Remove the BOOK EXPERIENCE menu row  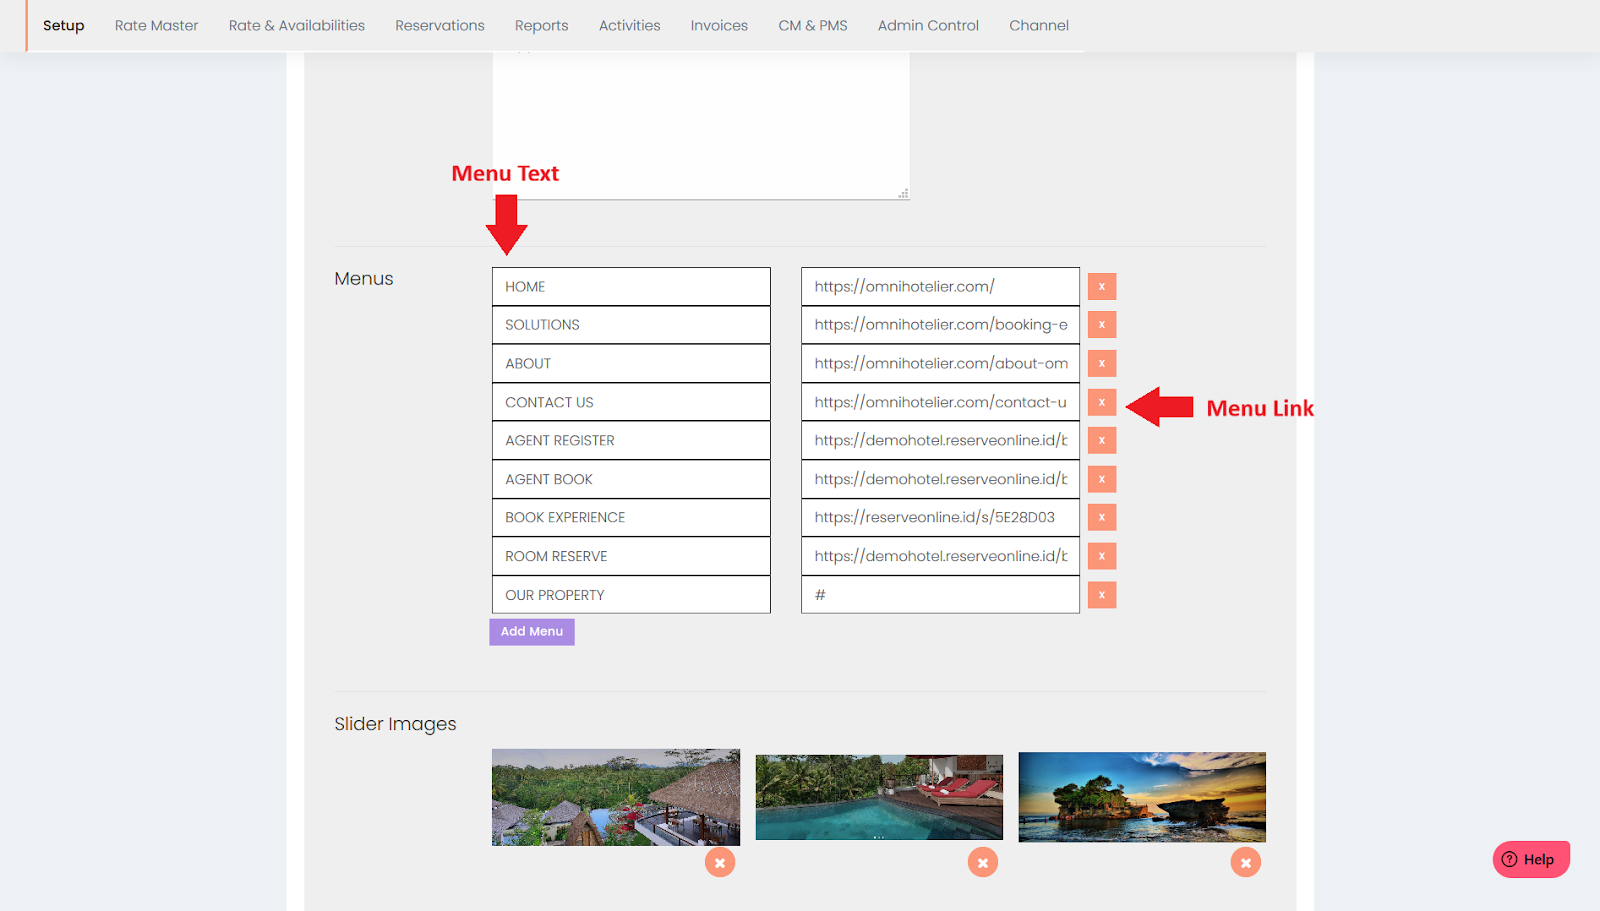pos(1101,518)
